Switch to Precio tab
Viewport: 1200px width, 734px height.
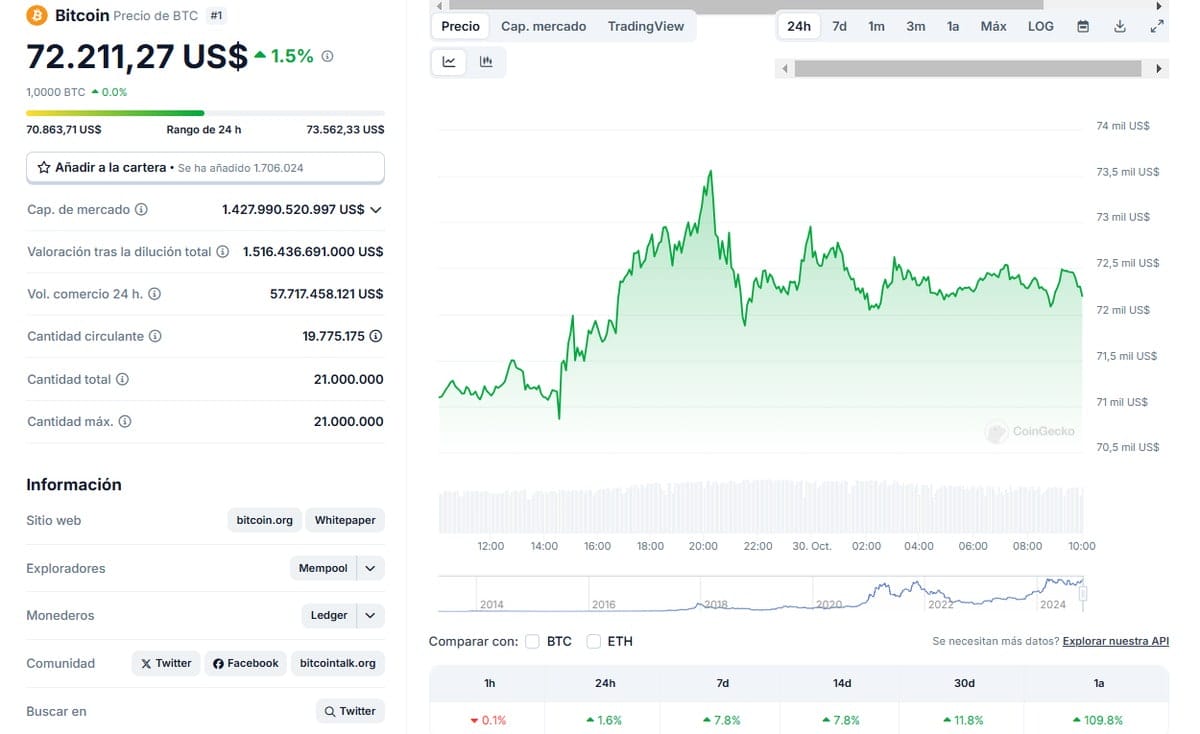point(461,27)
